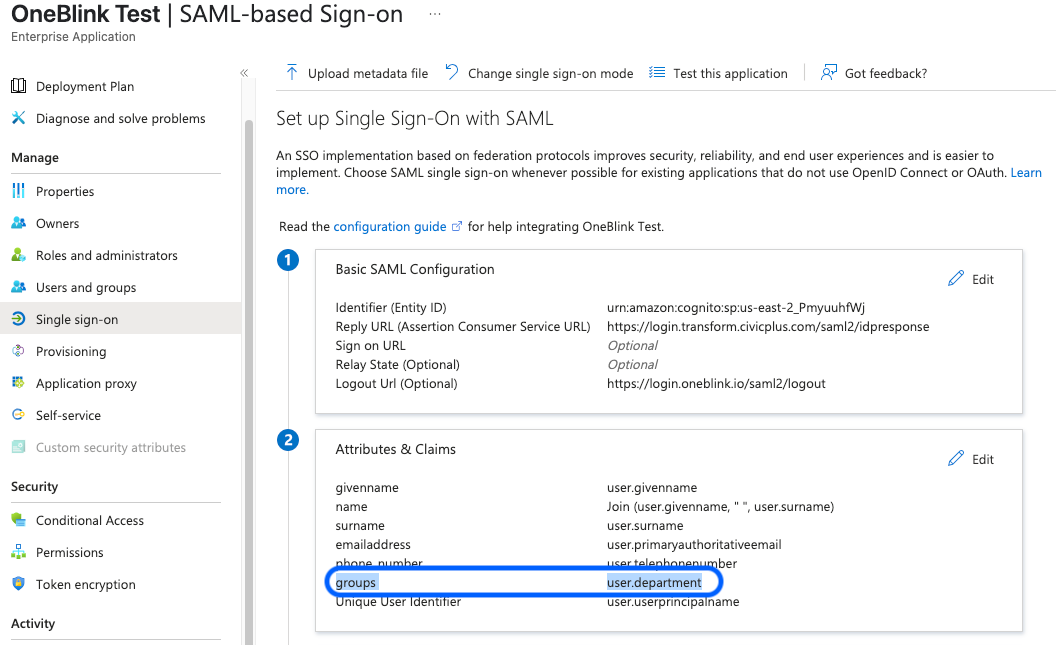The image size is (1056, 645).
Task: Click the groups claim name
Action: (x=356, y=582)
